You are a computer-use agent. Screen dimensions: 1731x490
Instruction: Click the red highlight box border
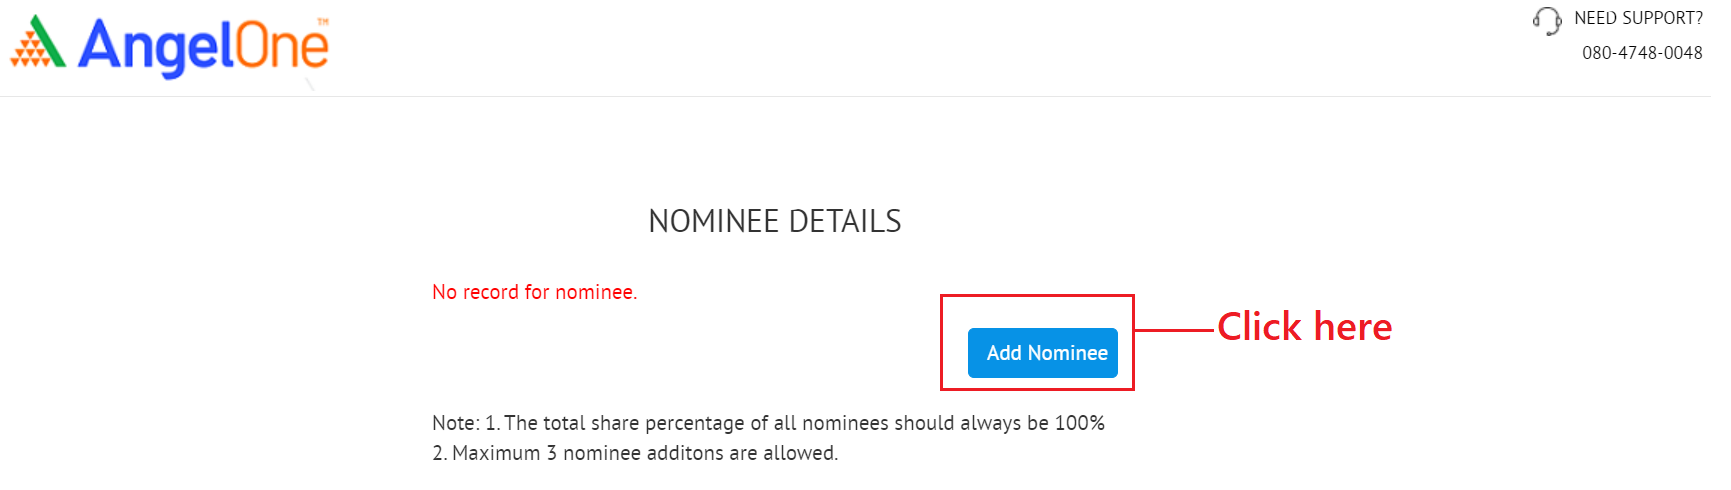pyautogui.click(x=1037, y=296)
